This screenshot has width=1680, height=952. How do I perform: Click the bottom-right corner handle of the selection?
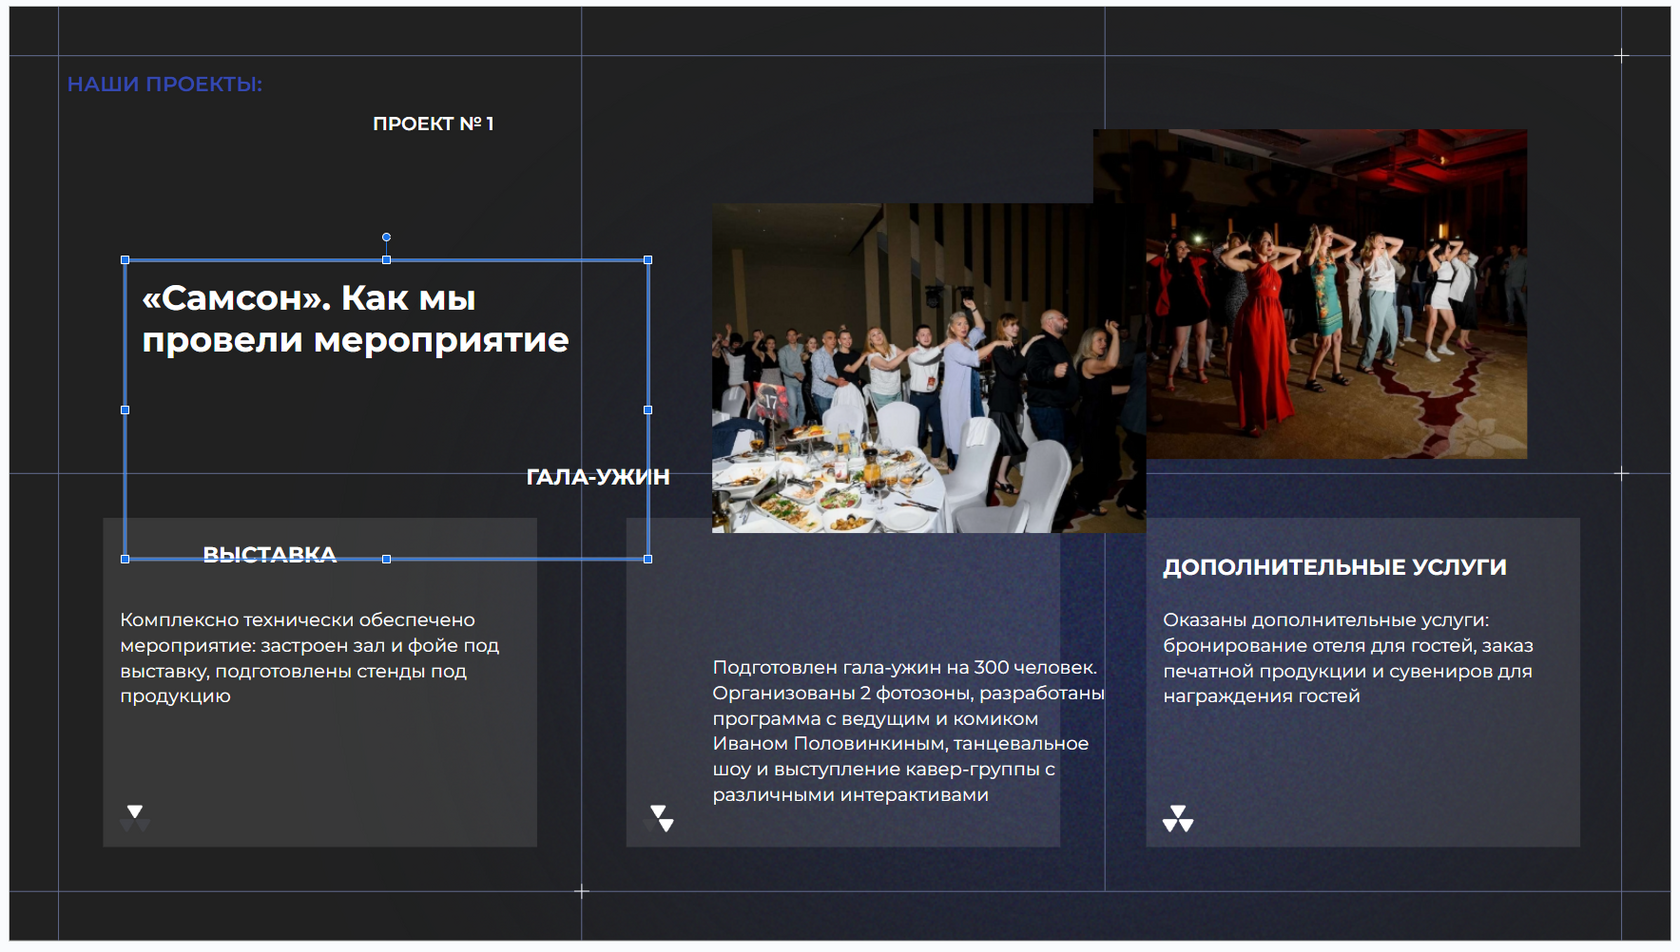(x=649, y=559)
